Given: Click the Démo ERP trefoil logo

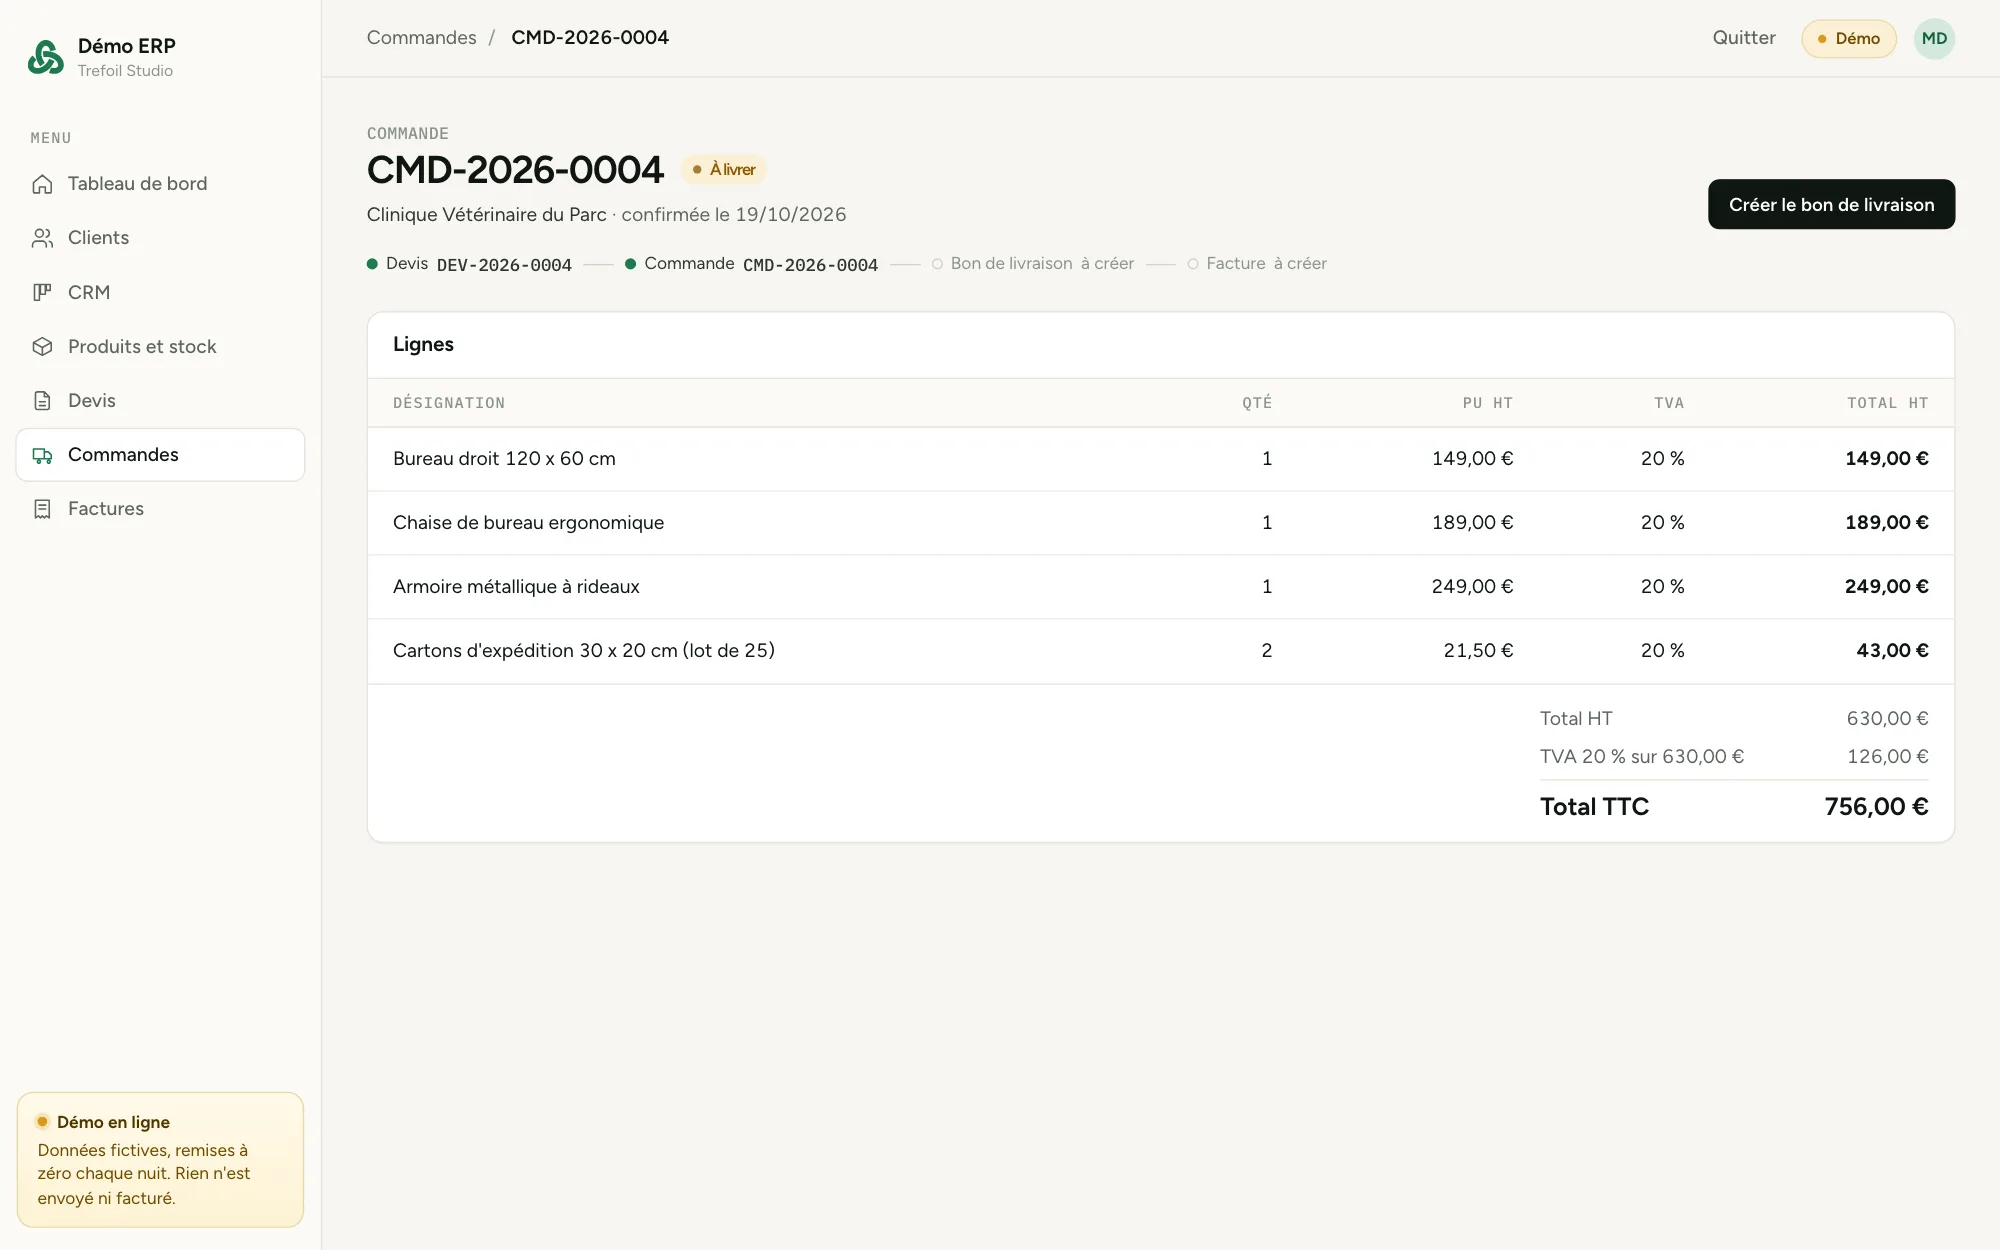Looking at the screenshot, I should click(46, 57).
